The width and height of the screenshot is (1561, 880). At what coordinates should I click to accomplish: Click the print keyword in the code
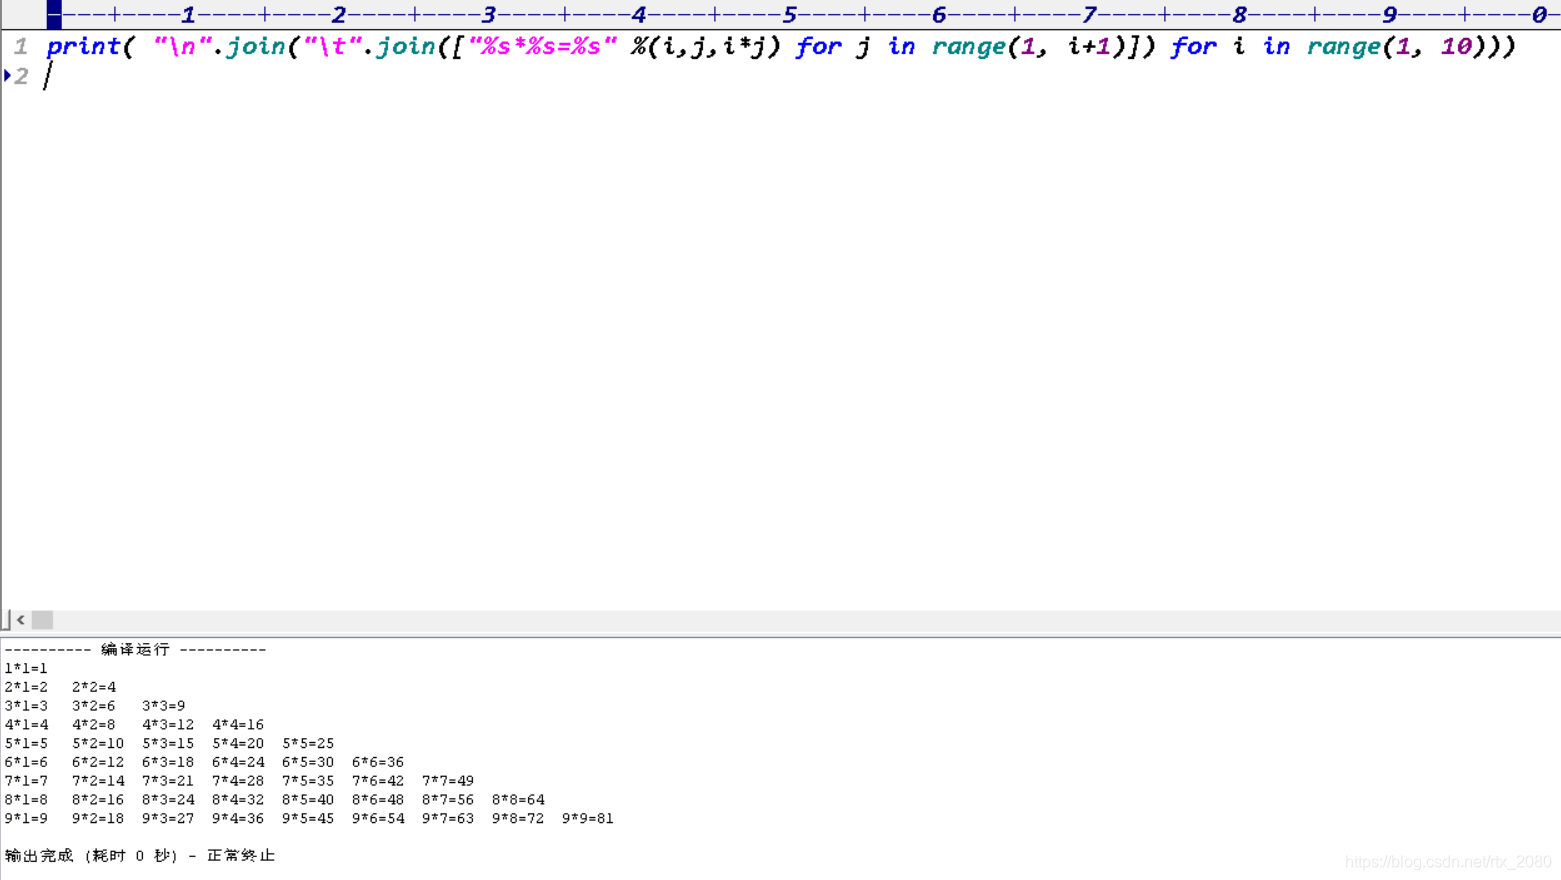[x=84, y=47]
